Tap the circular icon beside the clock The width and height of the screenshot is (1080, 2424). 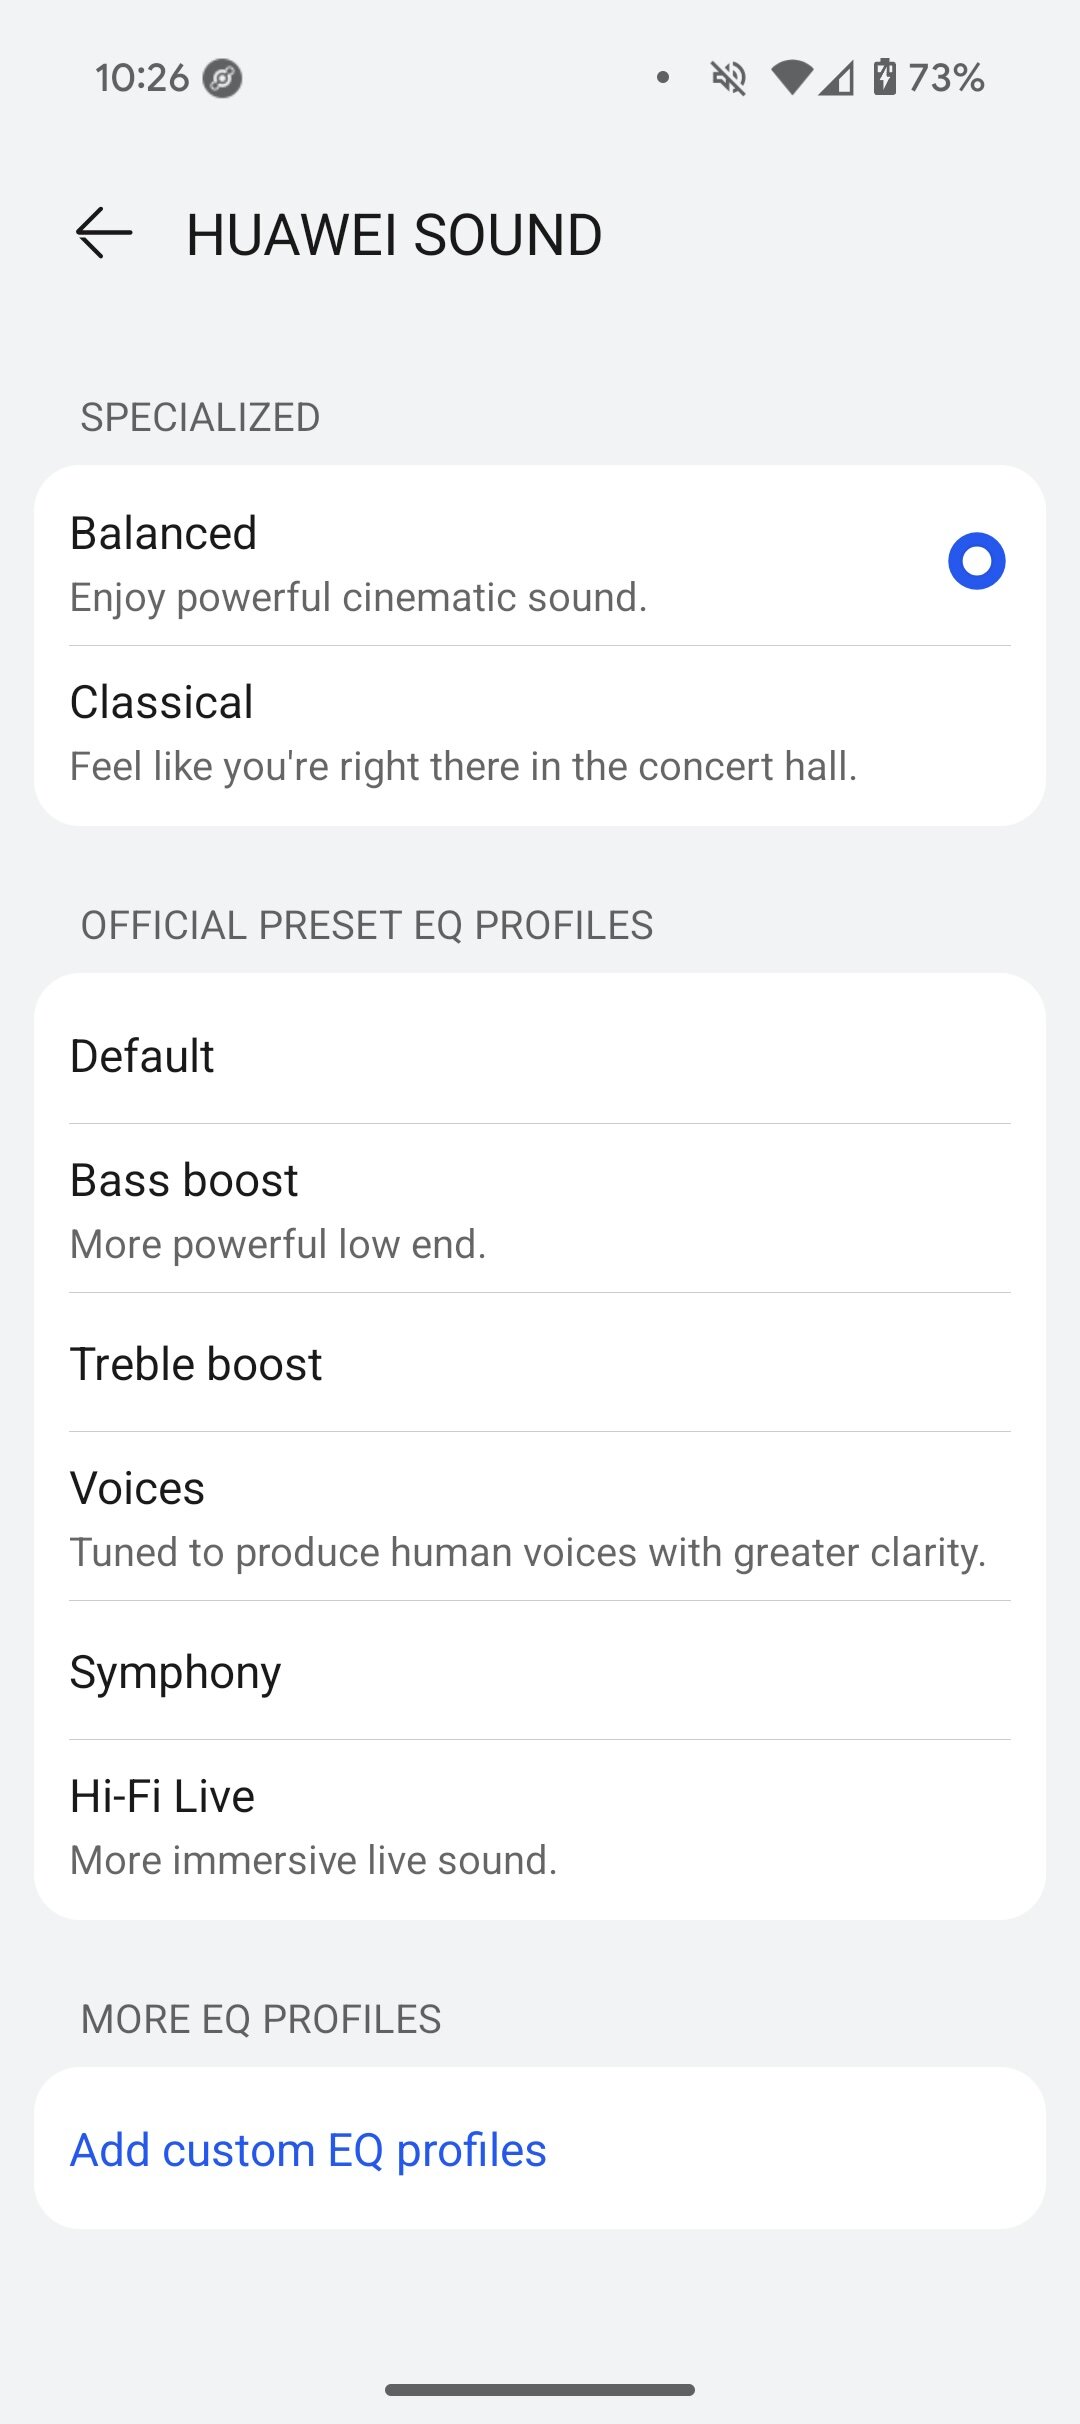(x=222, y=78)
